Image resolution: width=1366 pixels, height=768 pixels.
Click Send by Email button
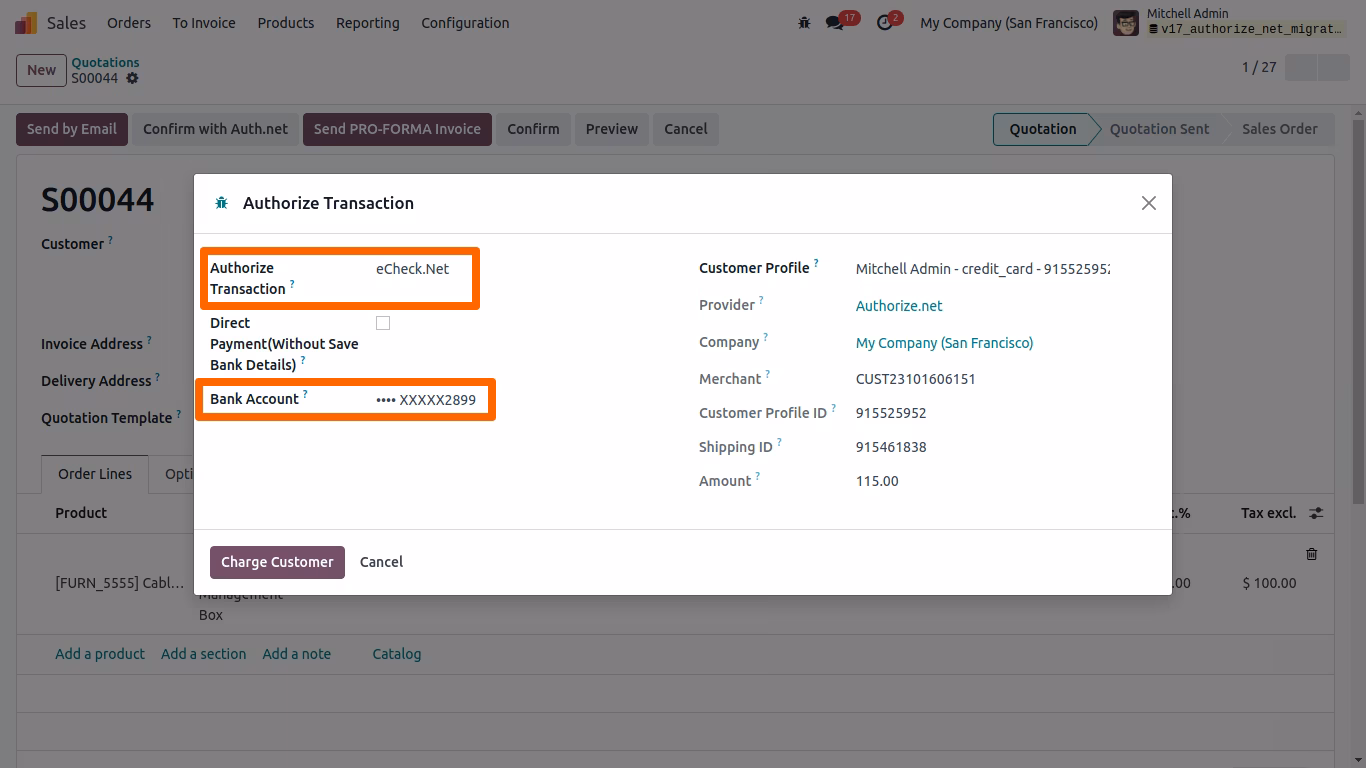(72, 129)
